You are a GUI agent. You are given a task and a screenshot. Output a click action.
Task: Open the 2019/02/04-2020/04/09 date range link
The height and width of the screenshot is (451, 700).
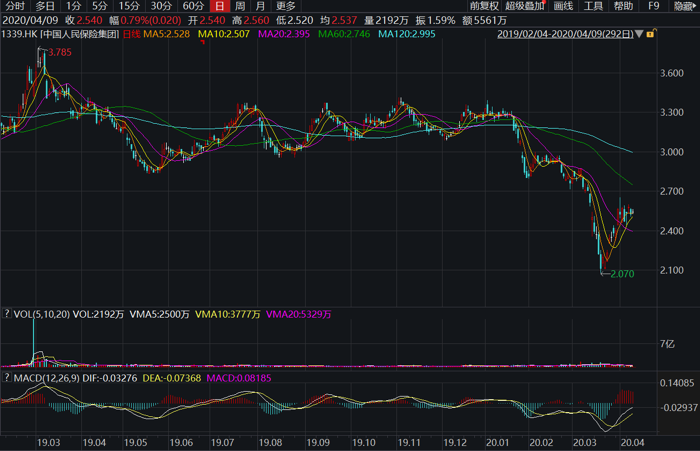tap(566, 35)
